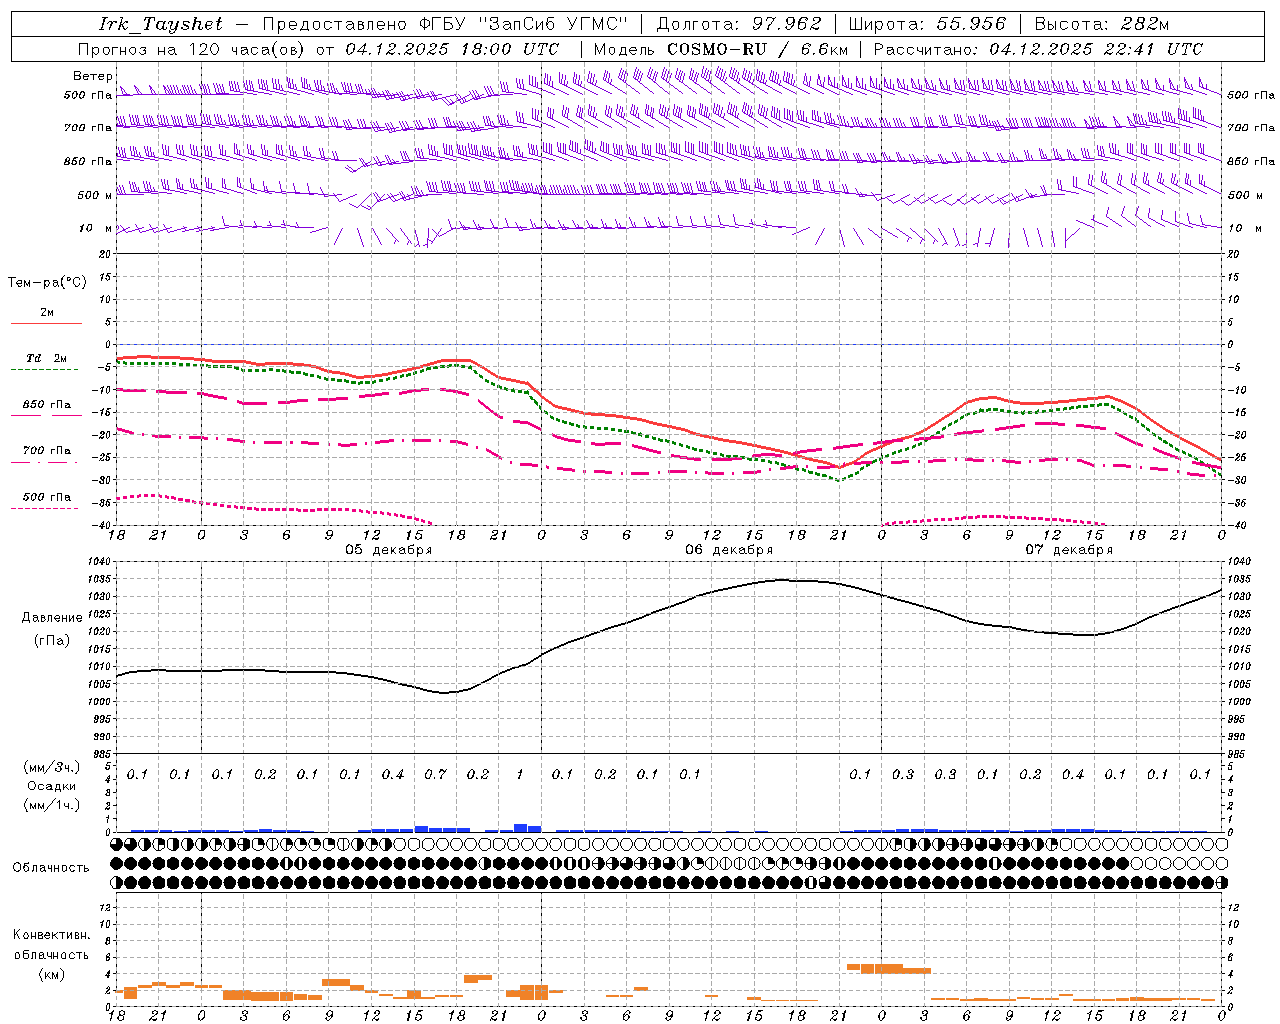Click the Долгота: 97.962 value

coord(739,24)
